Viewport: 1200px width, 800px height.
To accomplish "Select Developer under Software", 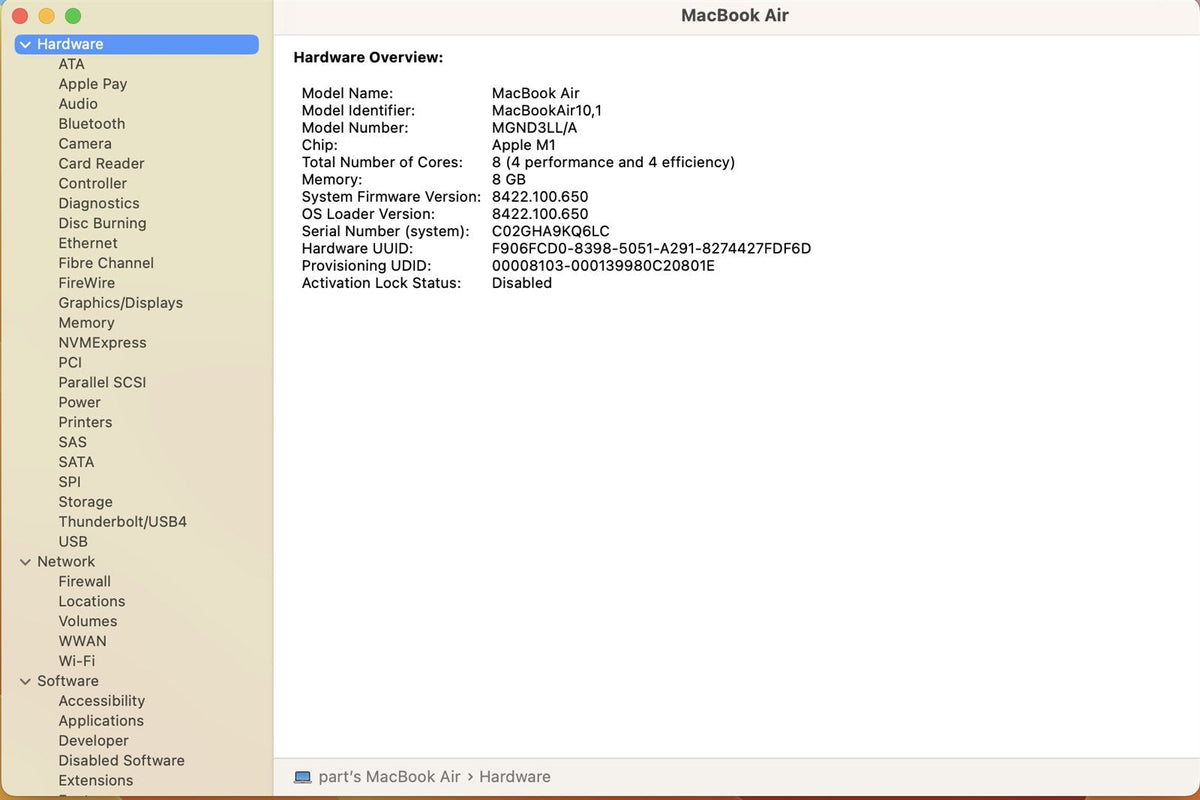I will pos(94,741).
